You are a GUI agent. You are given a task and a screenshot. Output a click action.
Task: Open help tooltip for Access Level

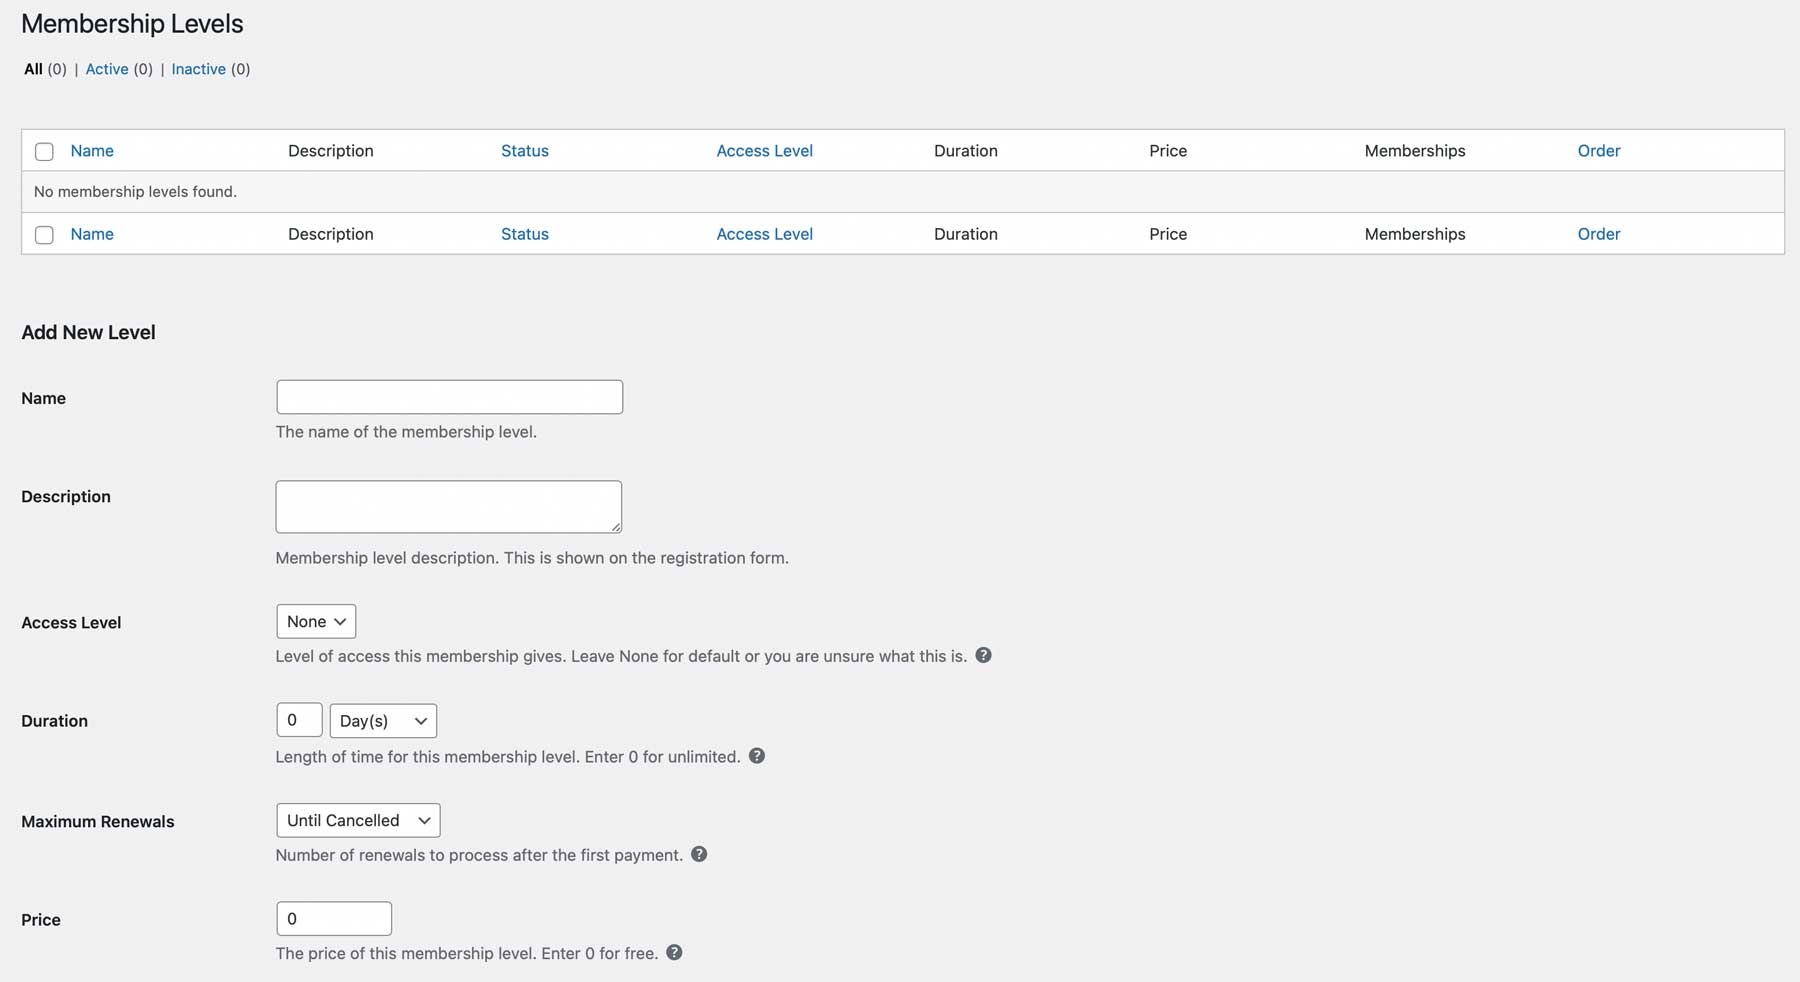[x=983, y=656]
